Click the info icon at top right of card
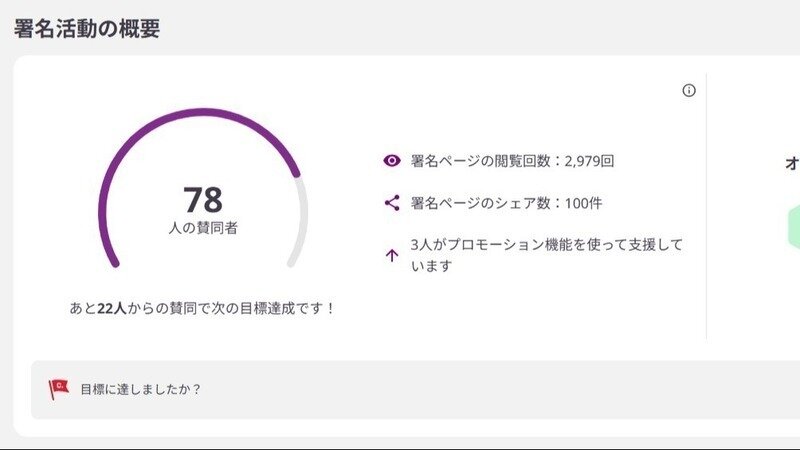The width and height of the screenshot is (800, 450). tap(688, 91)
